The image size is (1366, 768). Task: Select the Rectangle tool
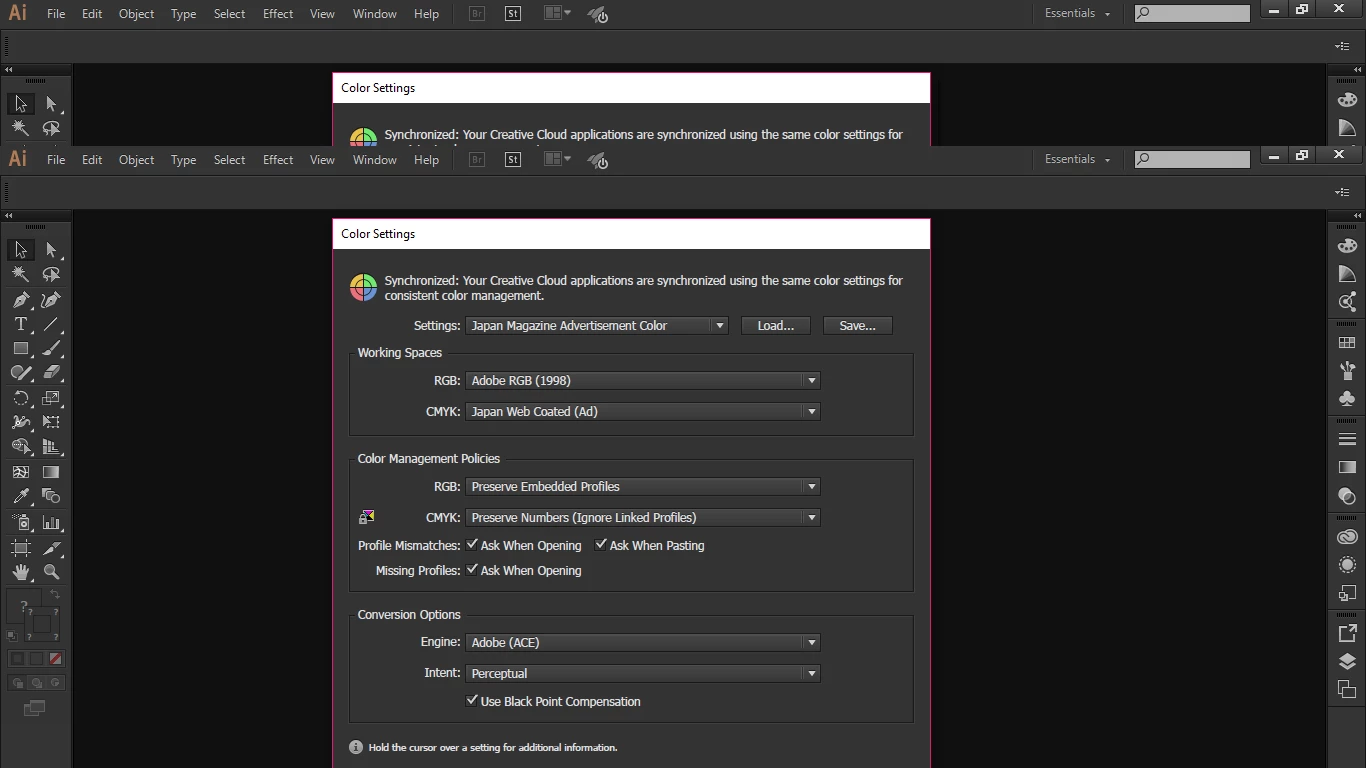click(20, 348)
